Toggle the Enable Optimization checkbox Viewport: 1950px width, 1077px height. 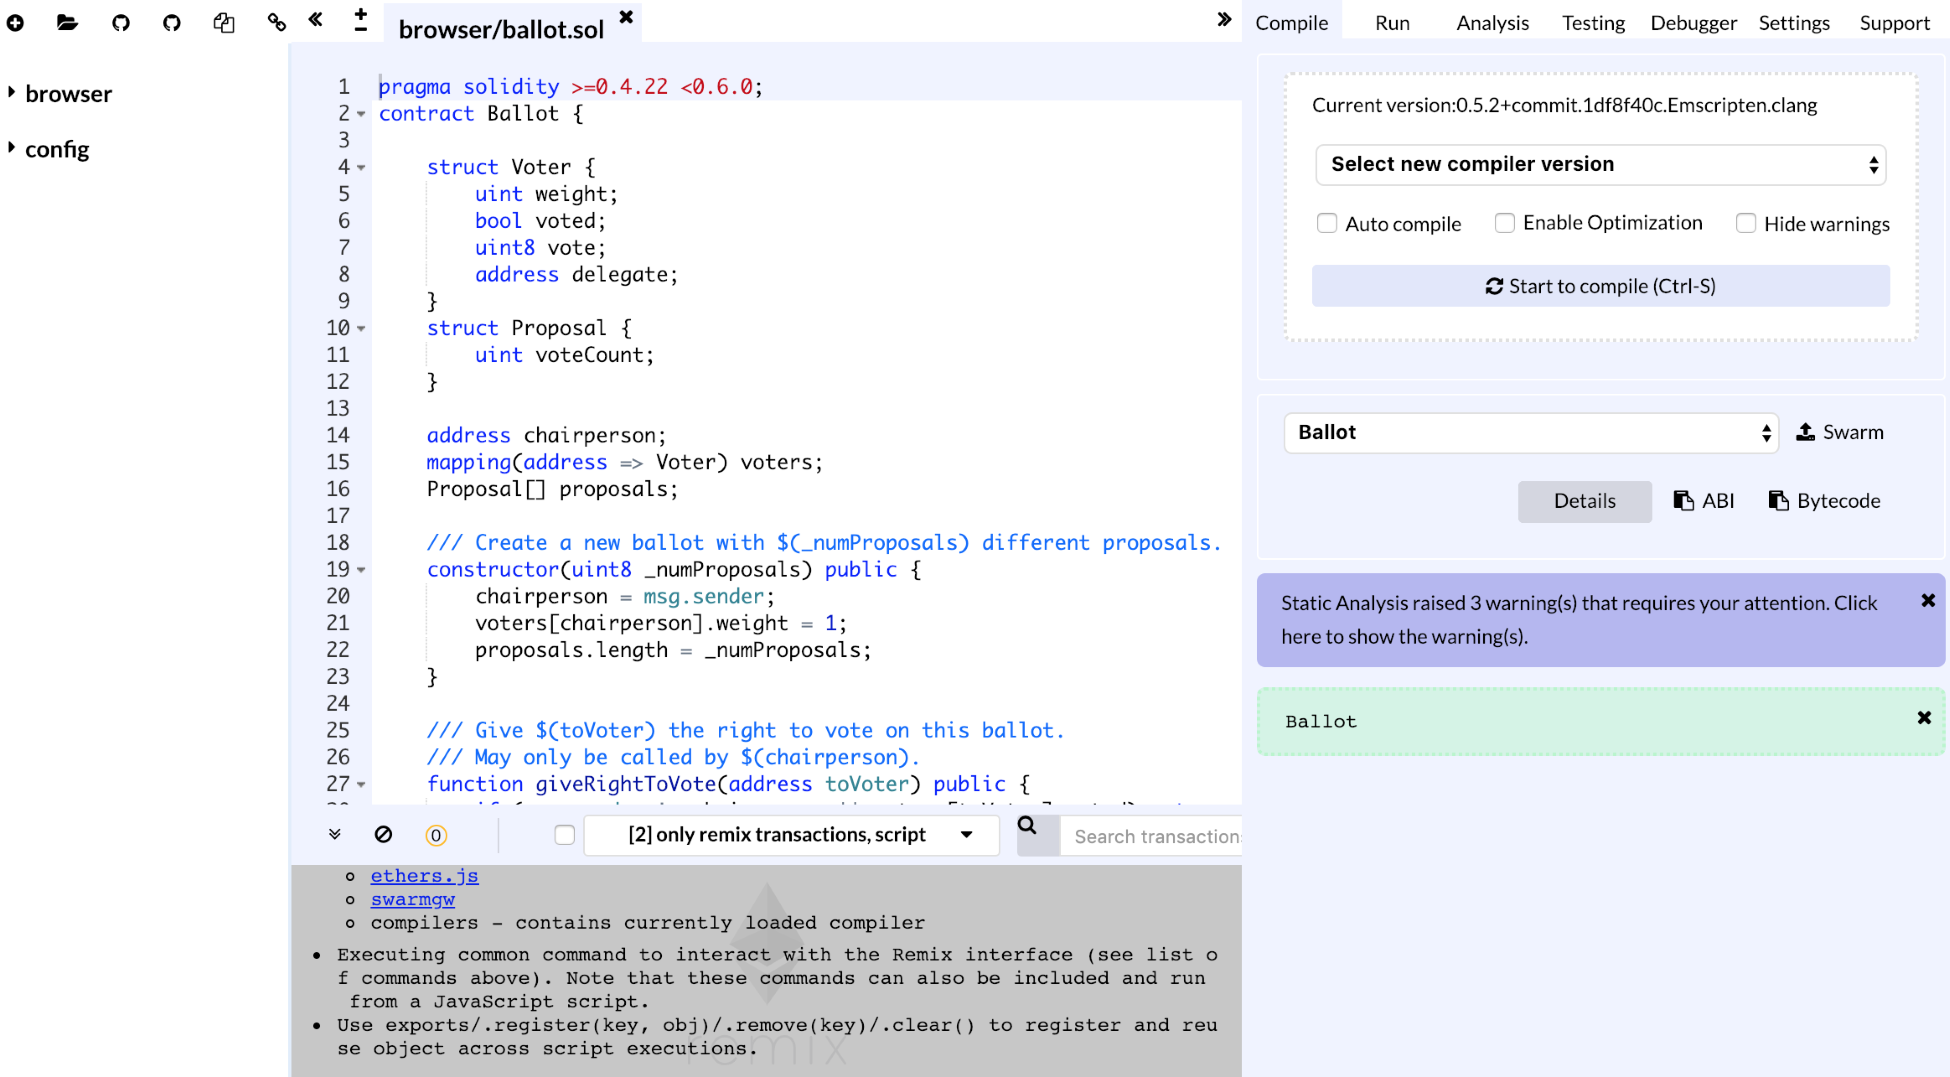[x=1505, y=223]
